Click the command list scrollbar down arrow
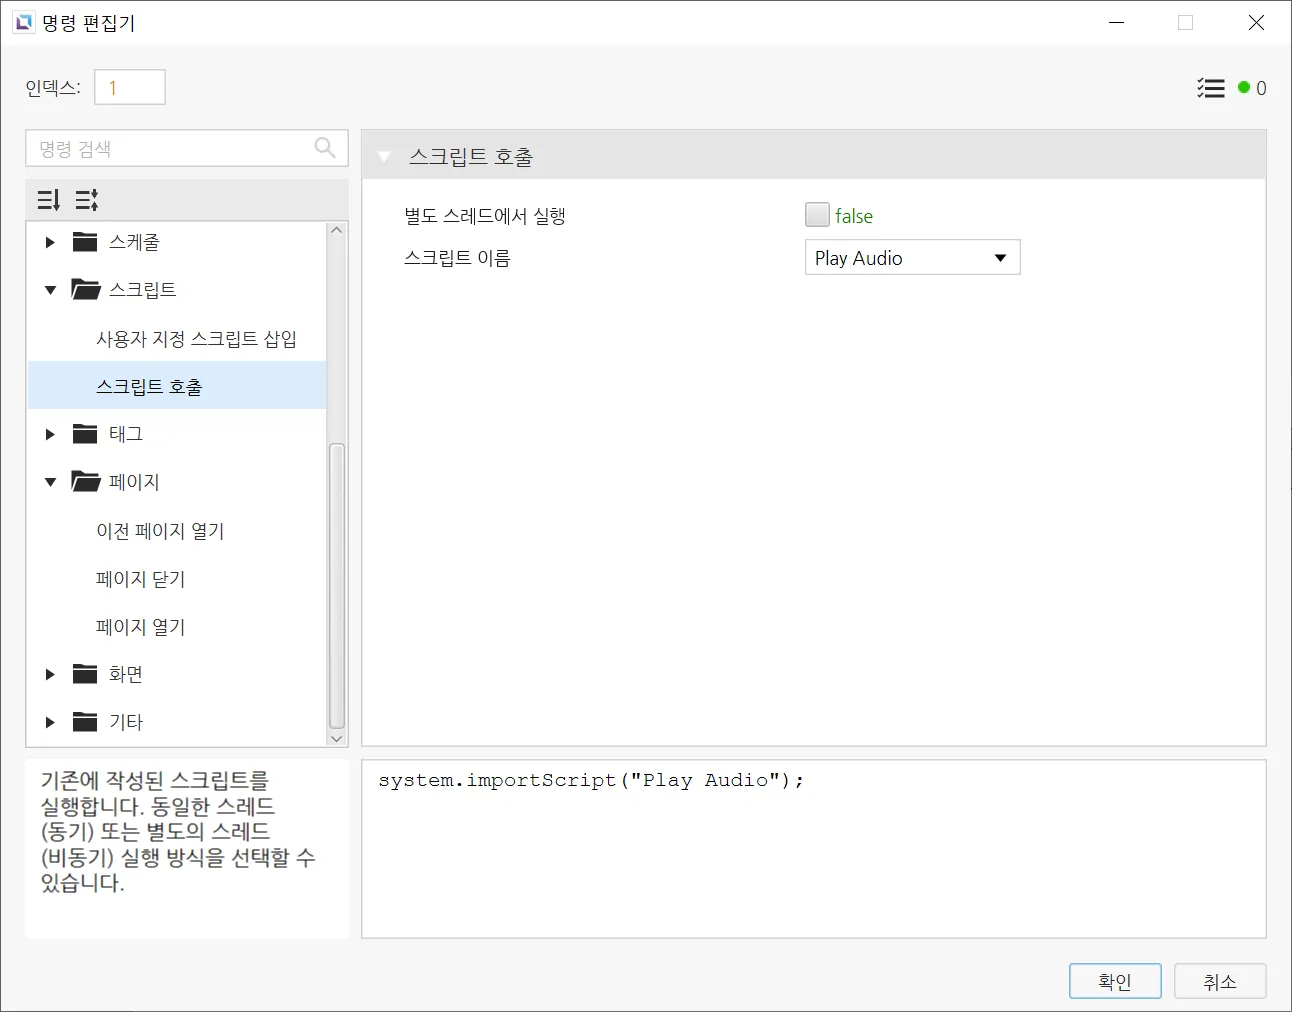The image size is (1292, 1012). pos(337,738)
